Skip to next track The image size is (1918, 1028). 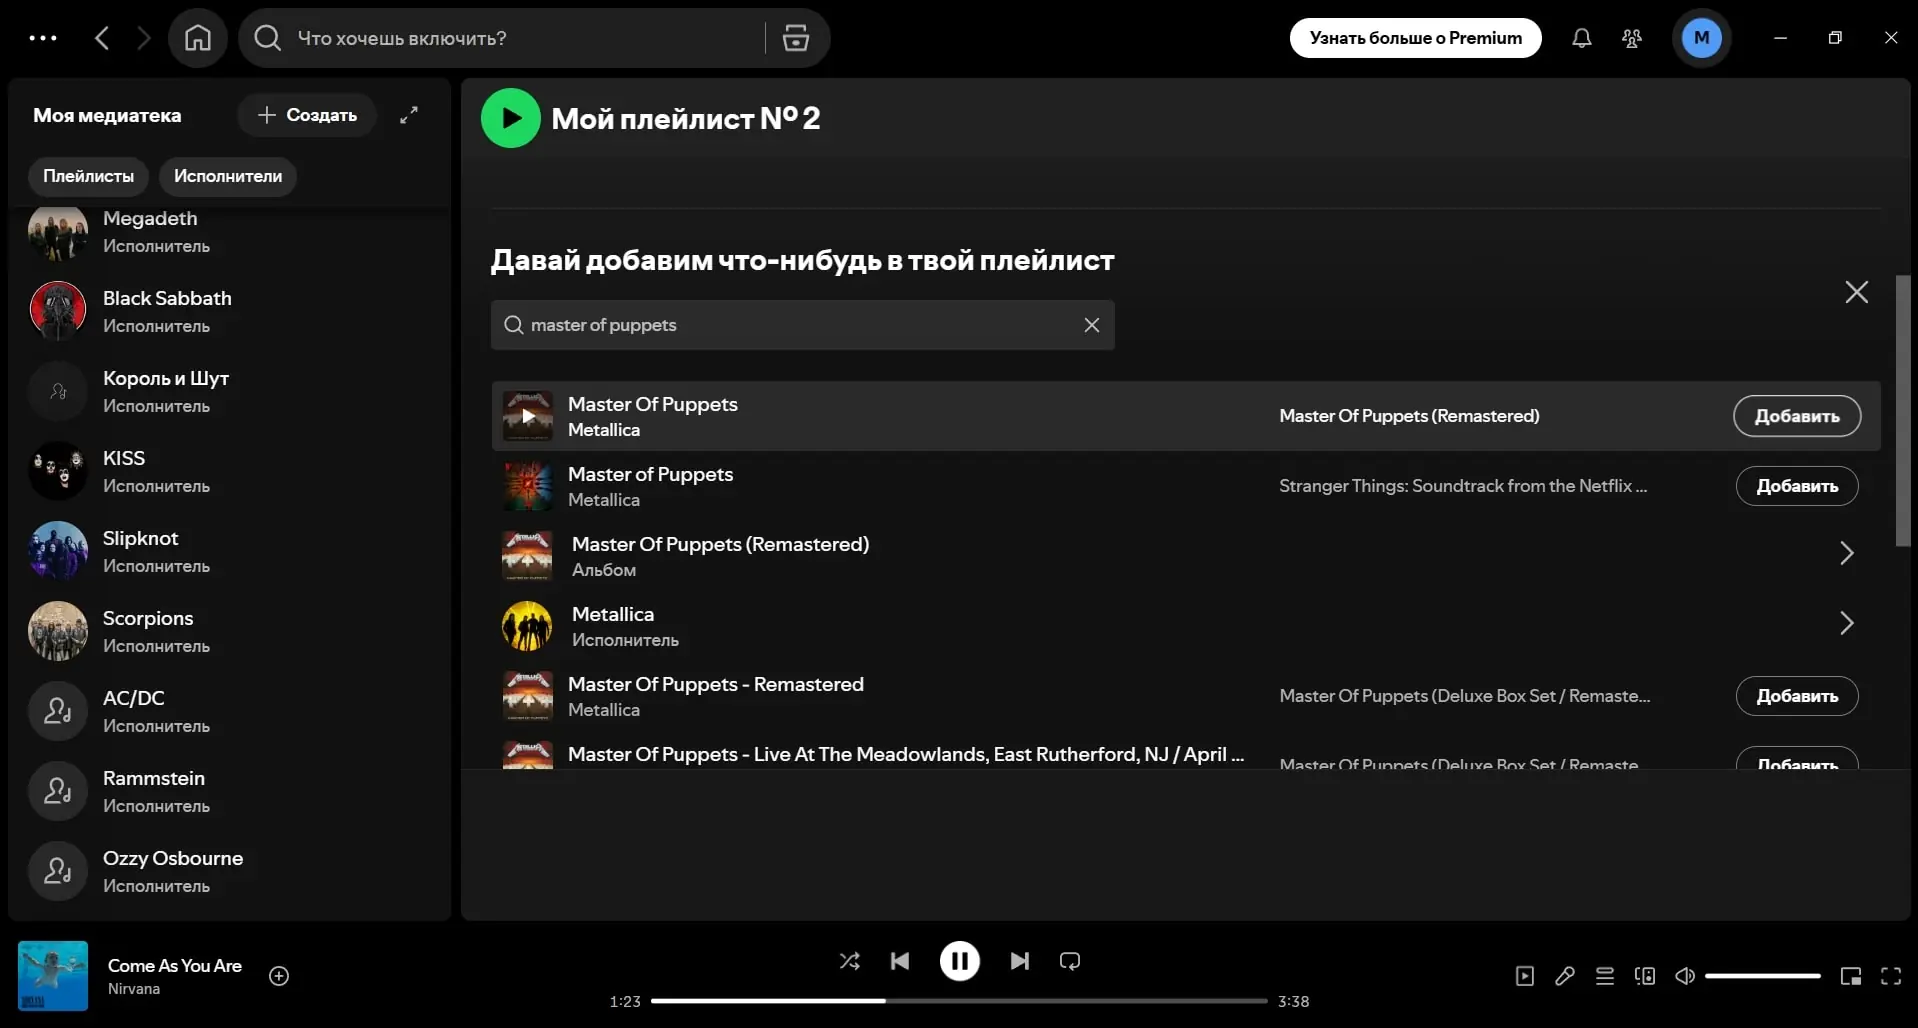tap(1020, 961)
